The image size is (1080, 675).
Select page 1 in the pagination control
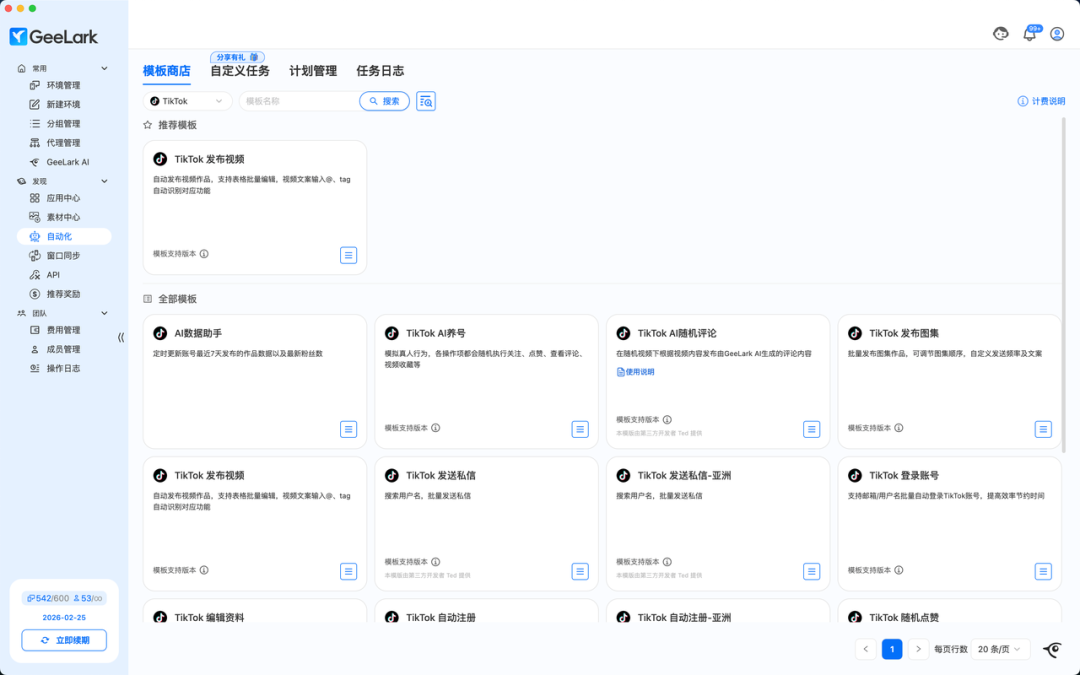pyautogui.click(x=892, y=648)
